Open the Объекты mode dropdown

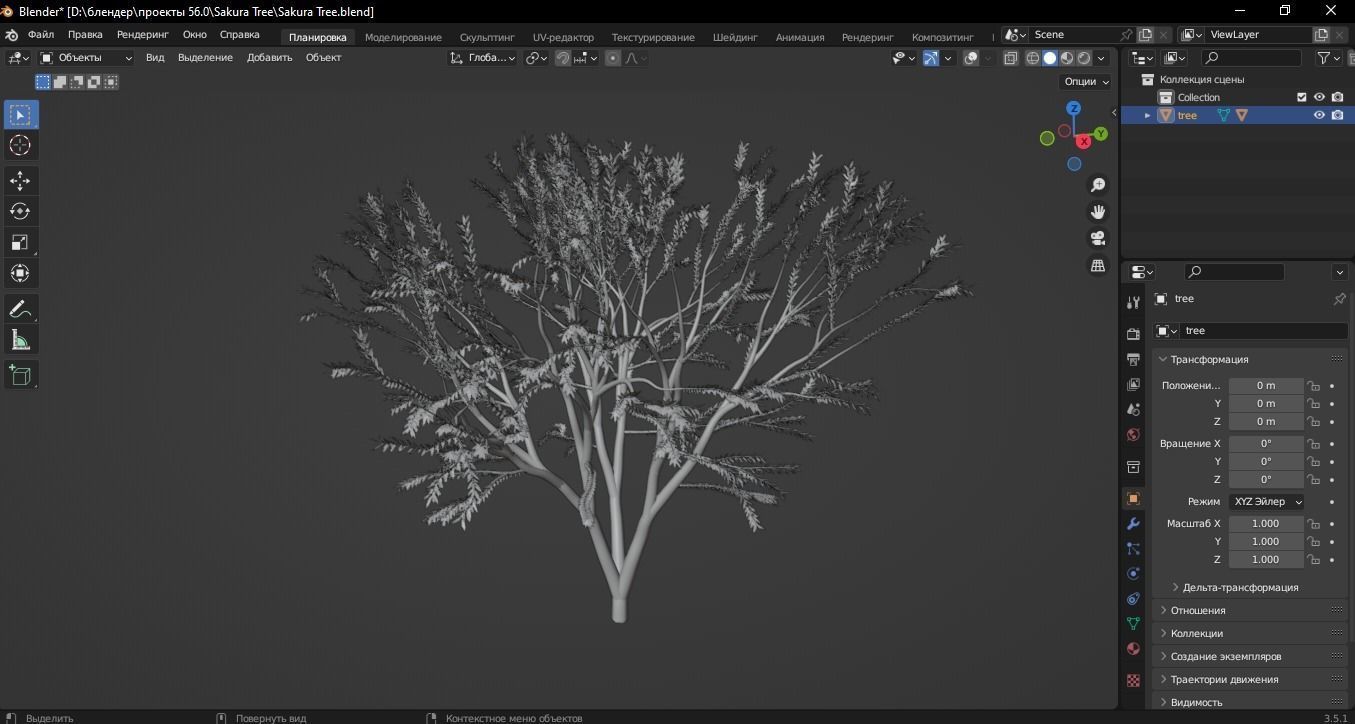pos(86,58)
